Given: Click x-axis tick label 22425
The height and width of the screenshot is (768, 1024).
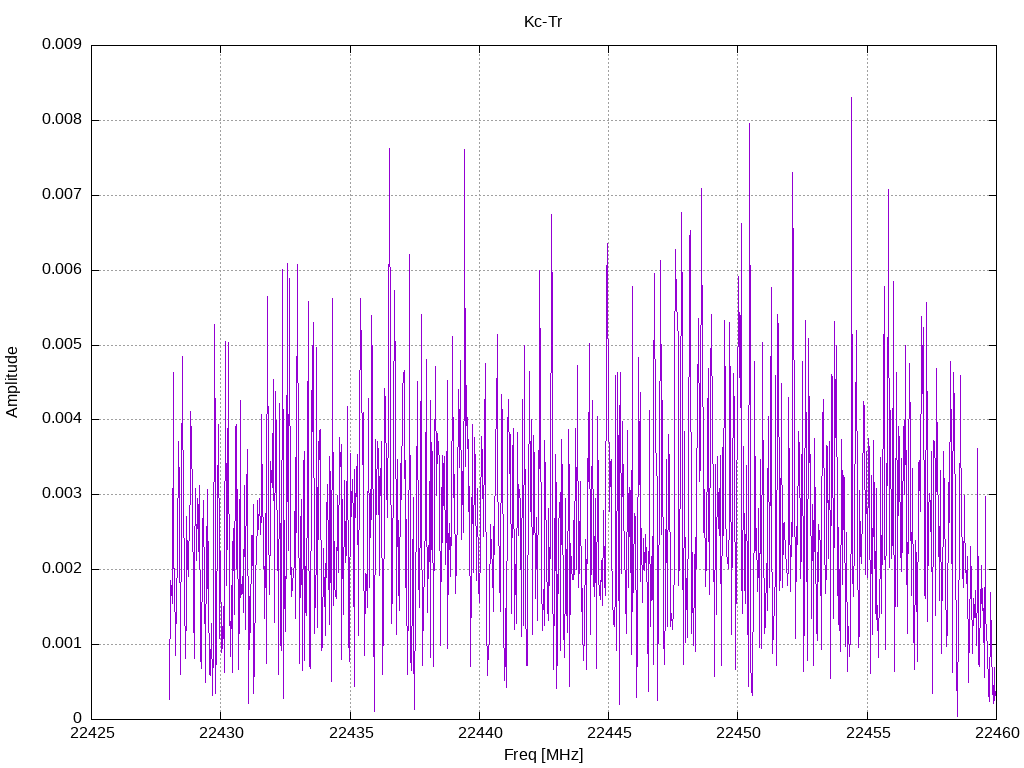Looking at the screenshot, I should click(92, 733).
